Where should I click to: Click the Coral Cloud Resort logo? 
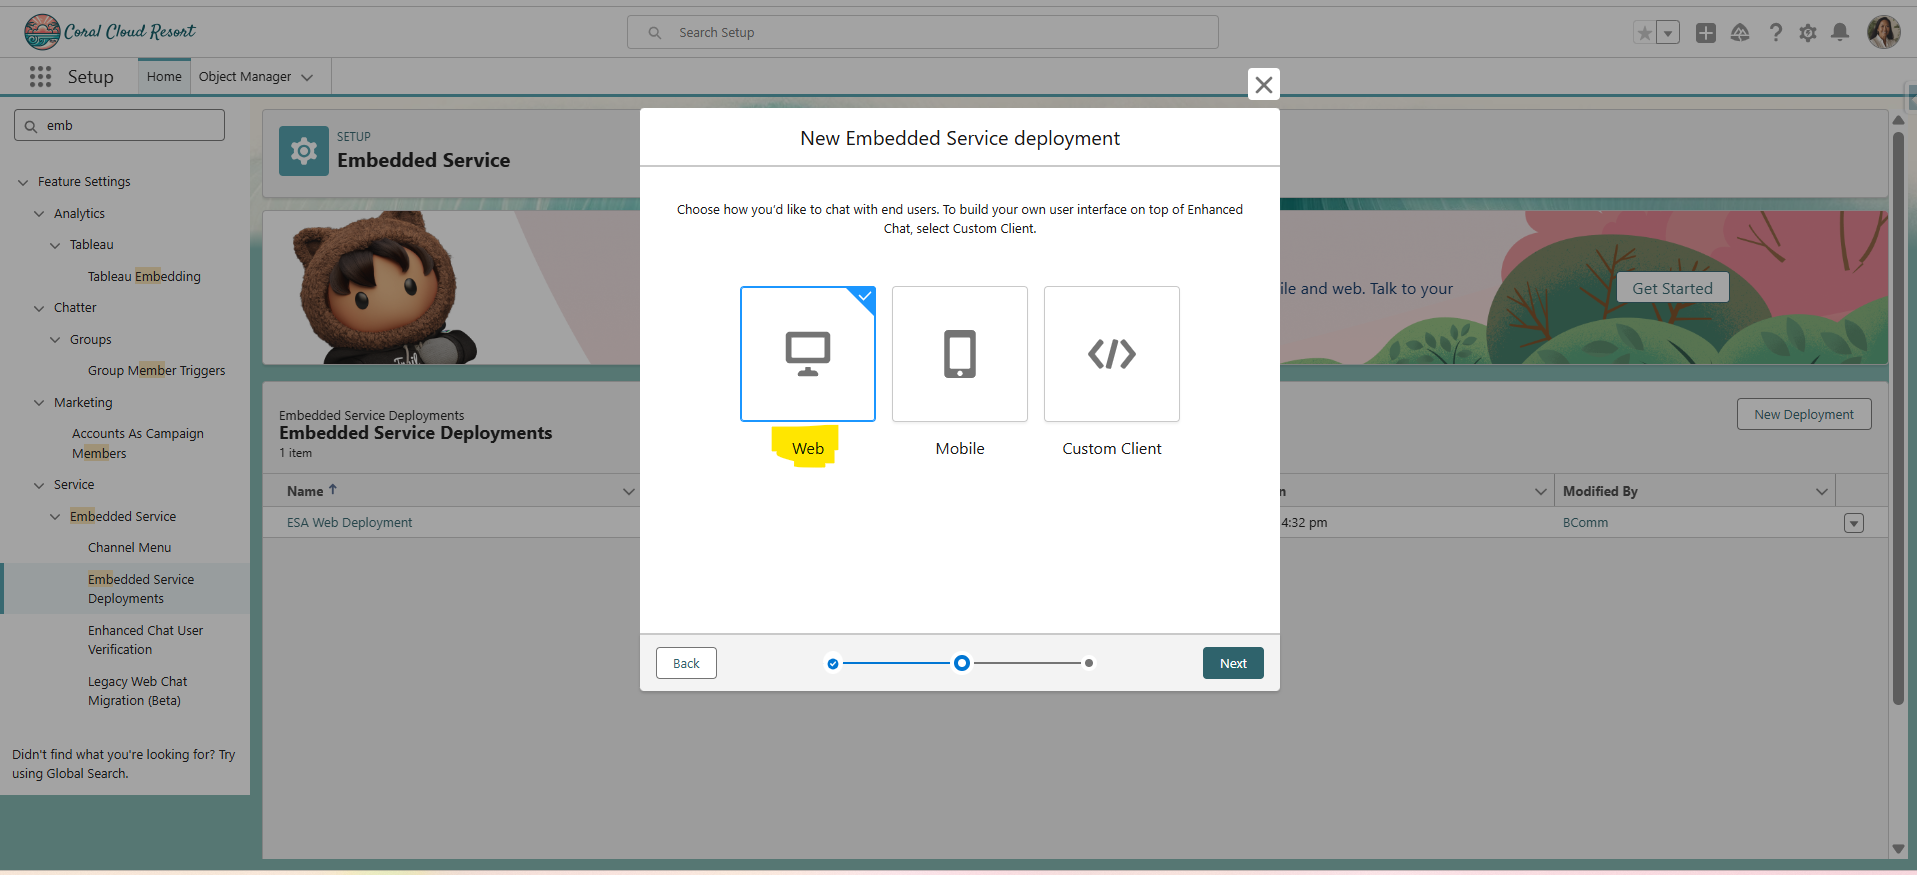(110, 32)
